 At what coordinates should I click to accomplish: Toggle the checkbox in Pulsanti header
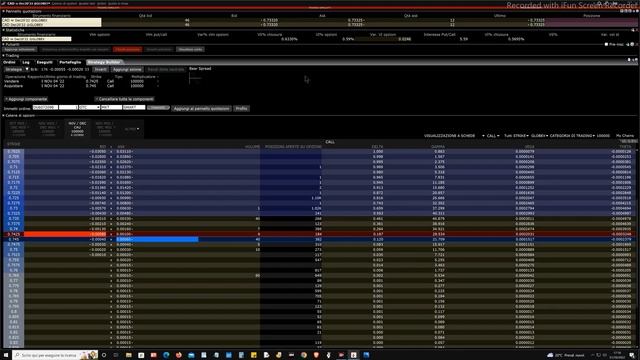tap(606, 44)
